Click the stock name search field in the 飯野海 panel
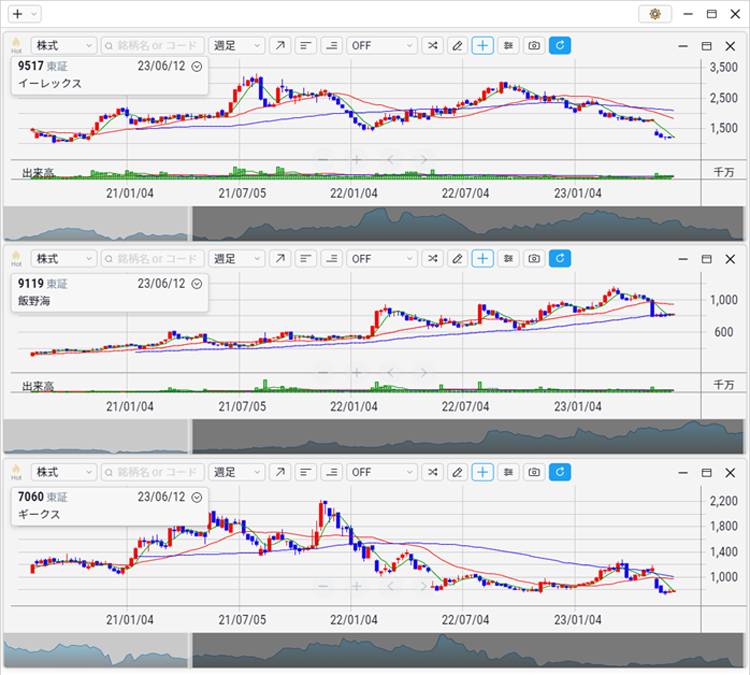This screenshot has width=750, height=675. (152, 259)
